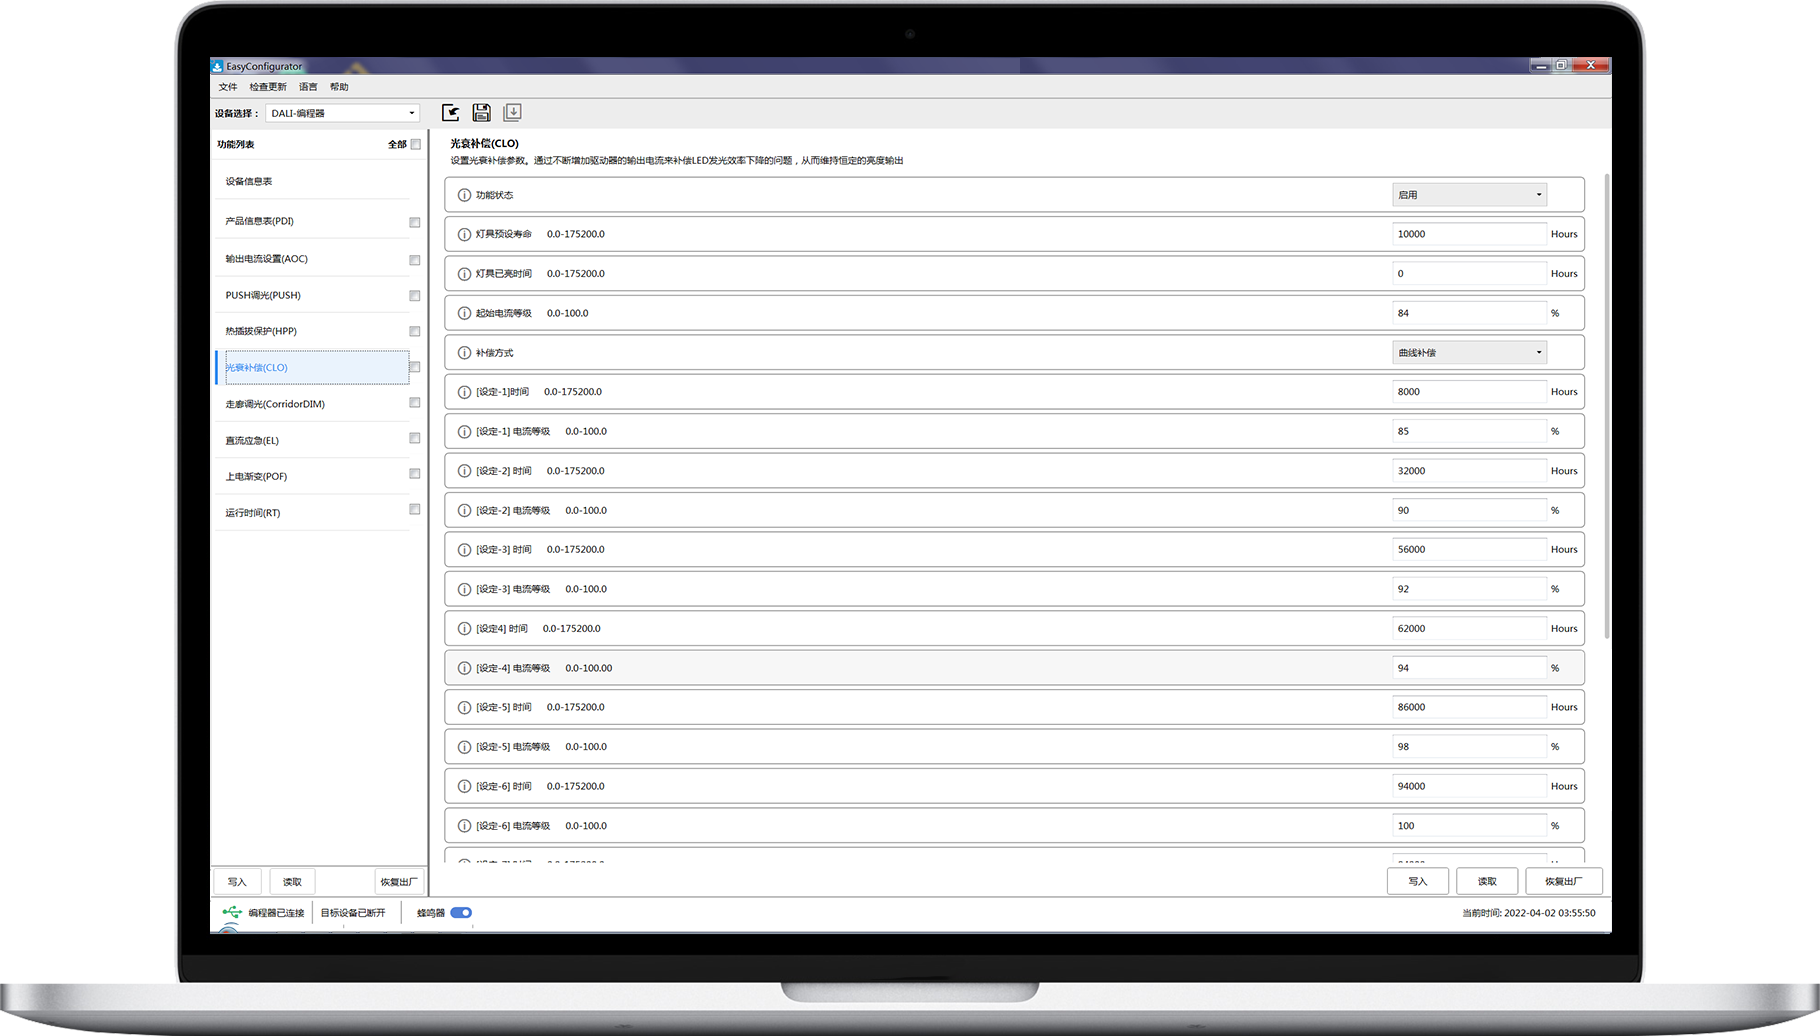
Task: Open the 帮助 menu
Action: (339, 87)
